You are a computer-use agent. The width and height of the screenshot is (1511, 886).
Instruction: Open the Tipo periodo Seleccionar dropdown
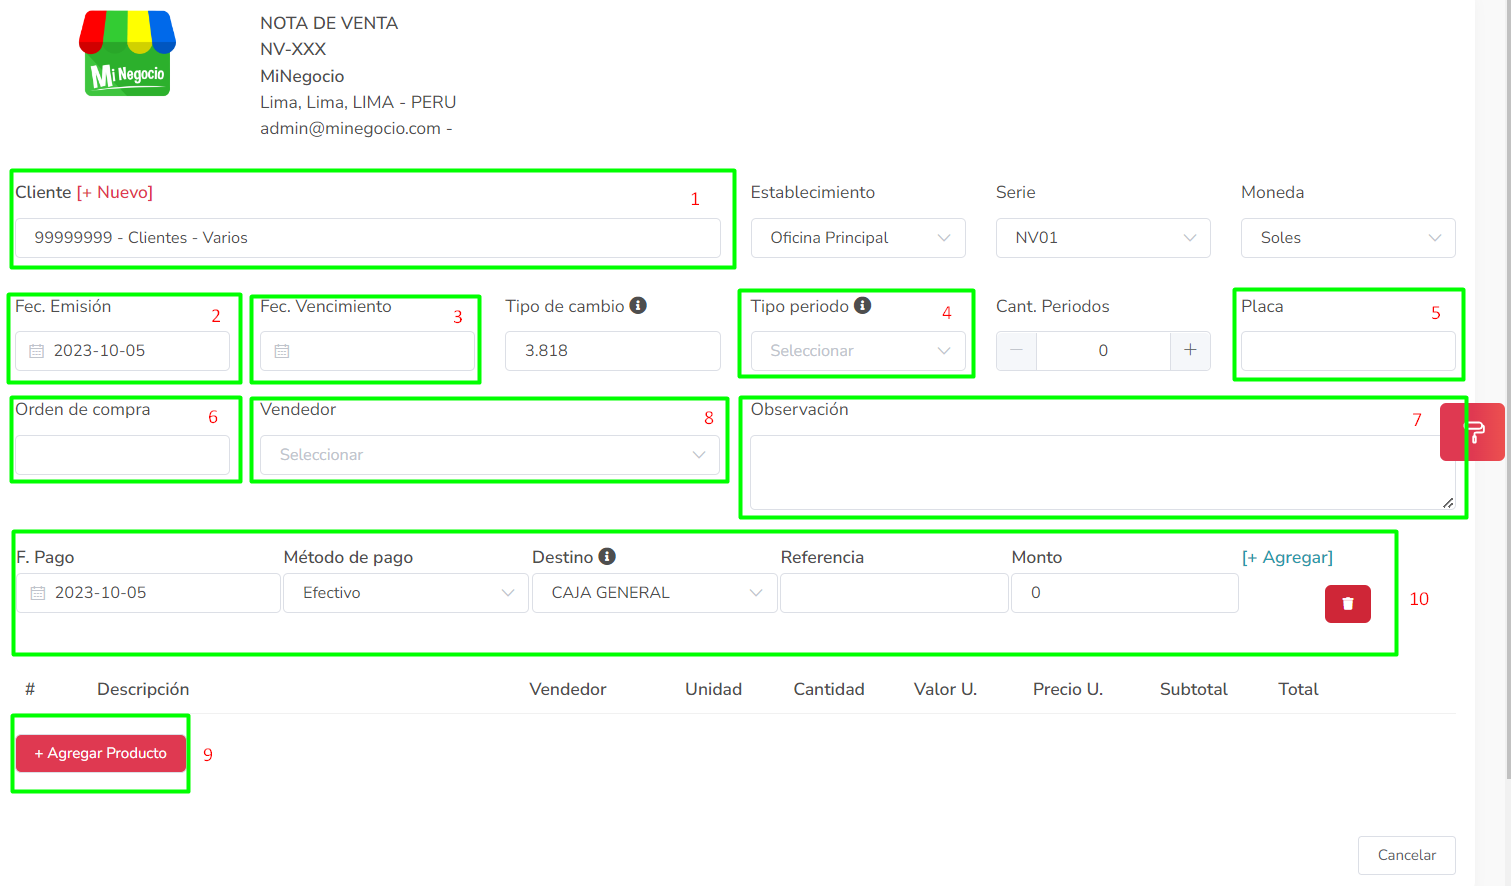858,351
